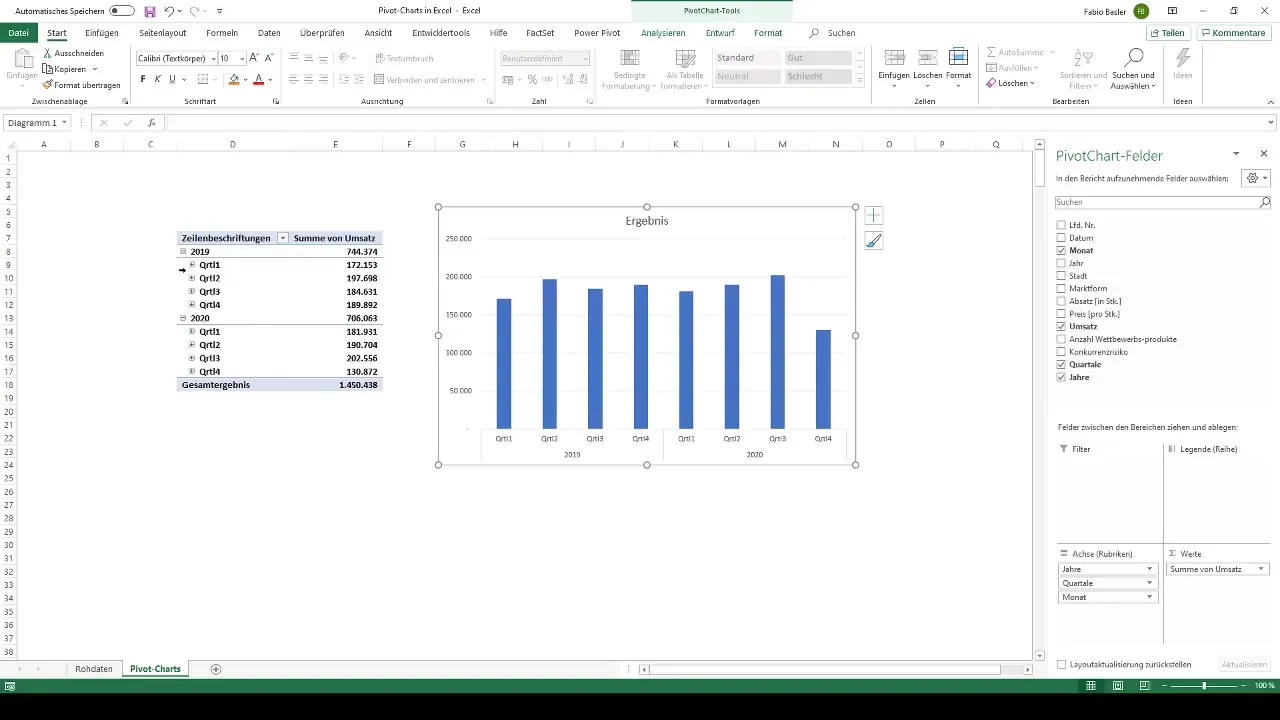Collapse the 2020 pivot group

pos(182,318)
